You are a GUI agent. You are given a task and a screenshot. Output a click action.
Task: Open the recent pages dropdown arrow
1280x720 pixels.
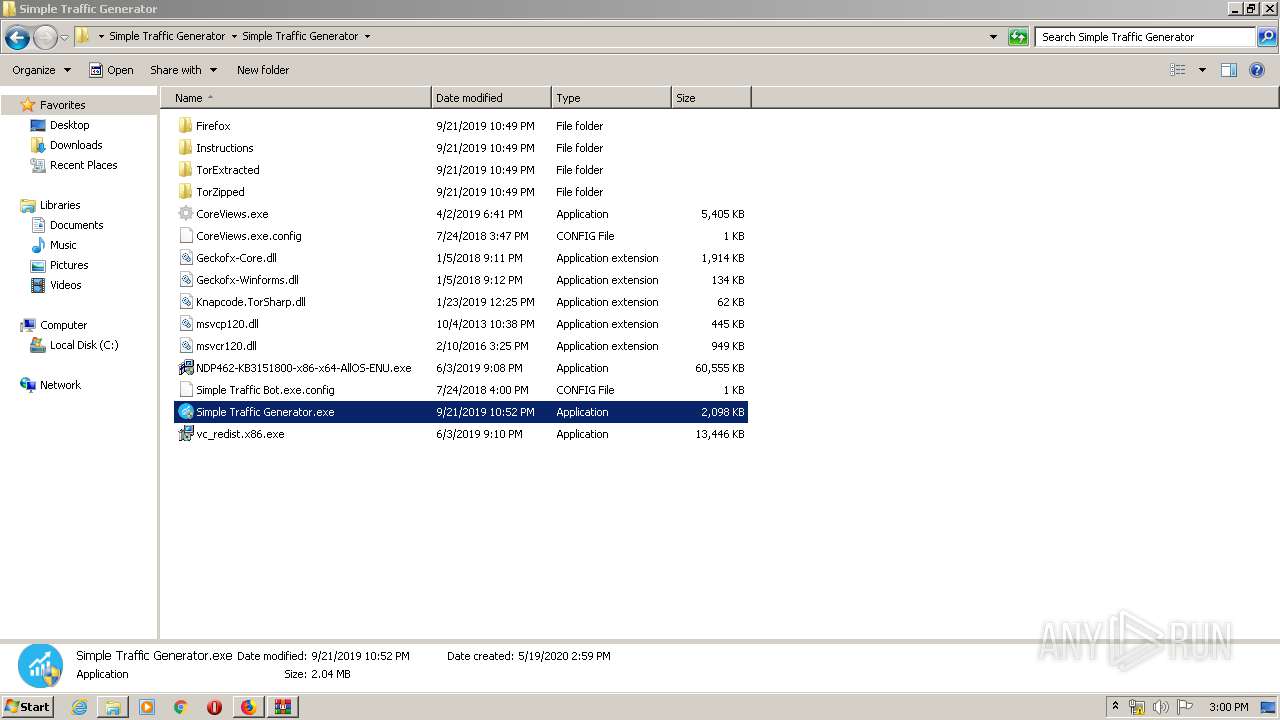[64, 38]
